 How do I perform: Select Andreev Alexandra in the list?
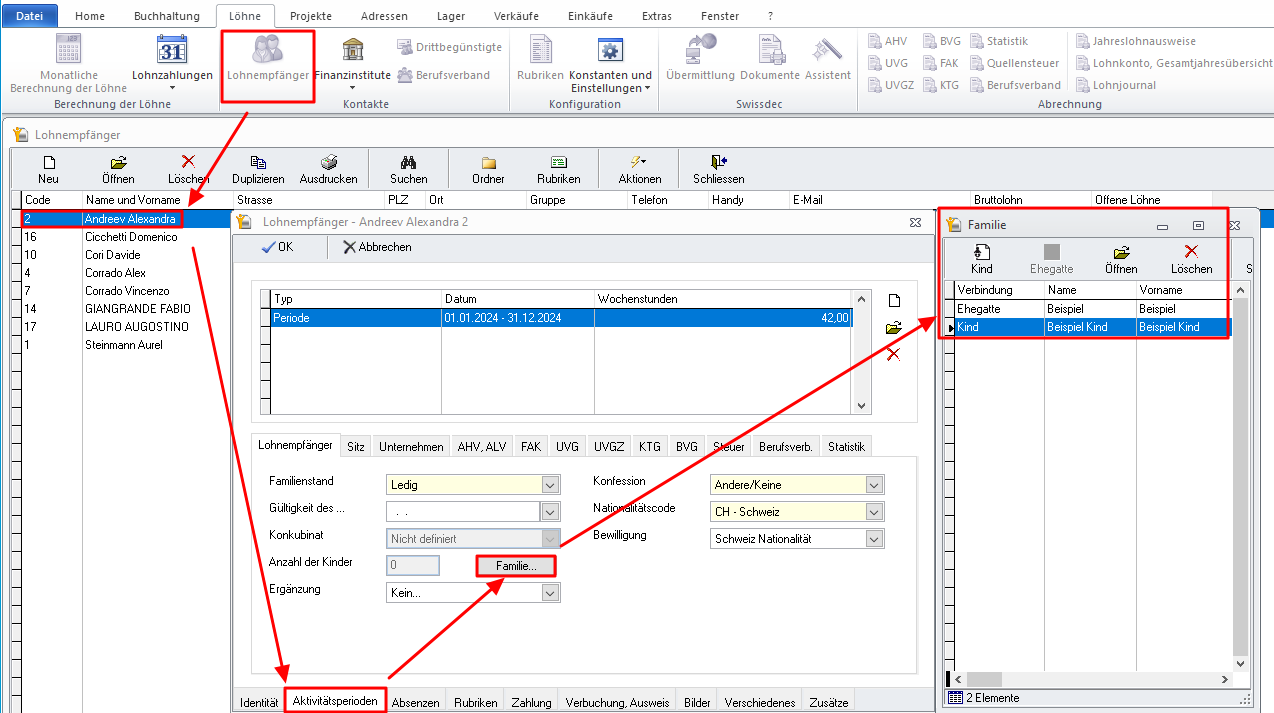[130, 219]
